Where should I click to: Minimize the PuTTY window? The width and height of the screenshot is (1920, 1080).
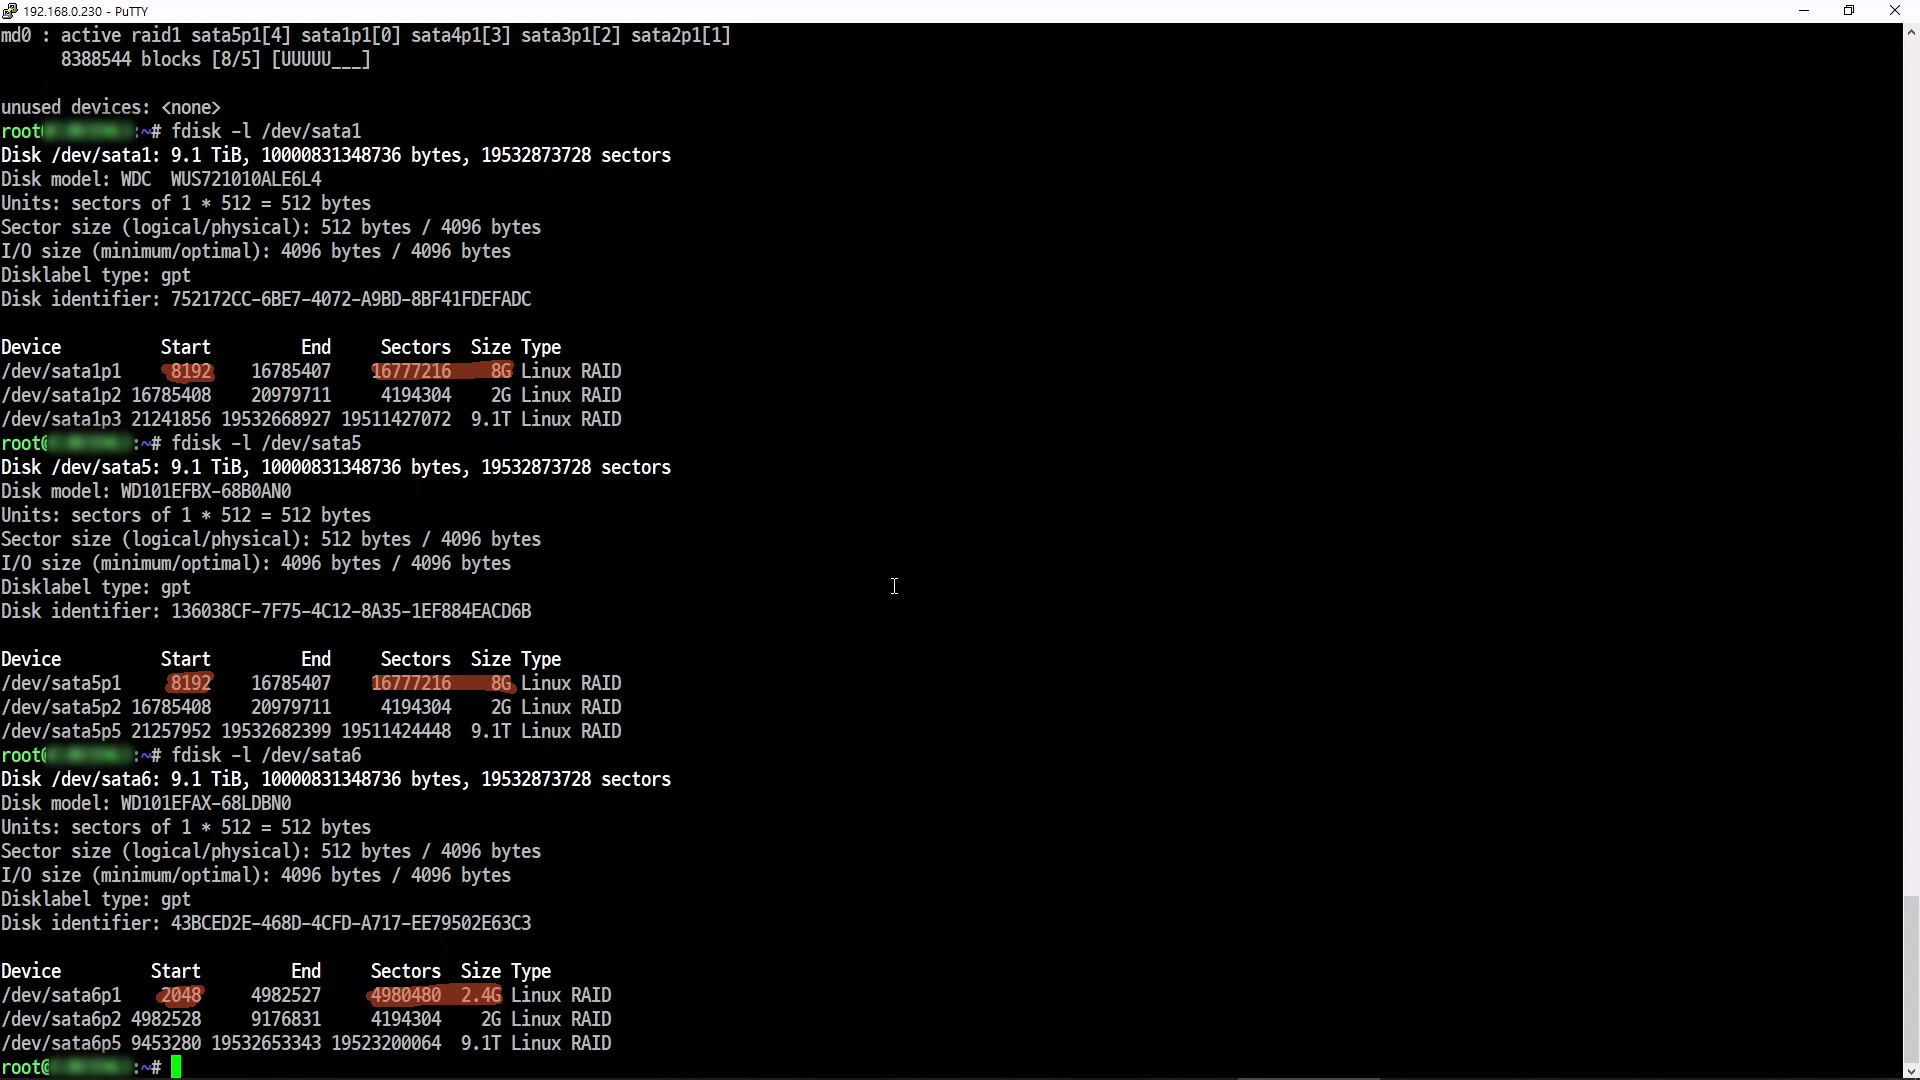[1804, 11]
